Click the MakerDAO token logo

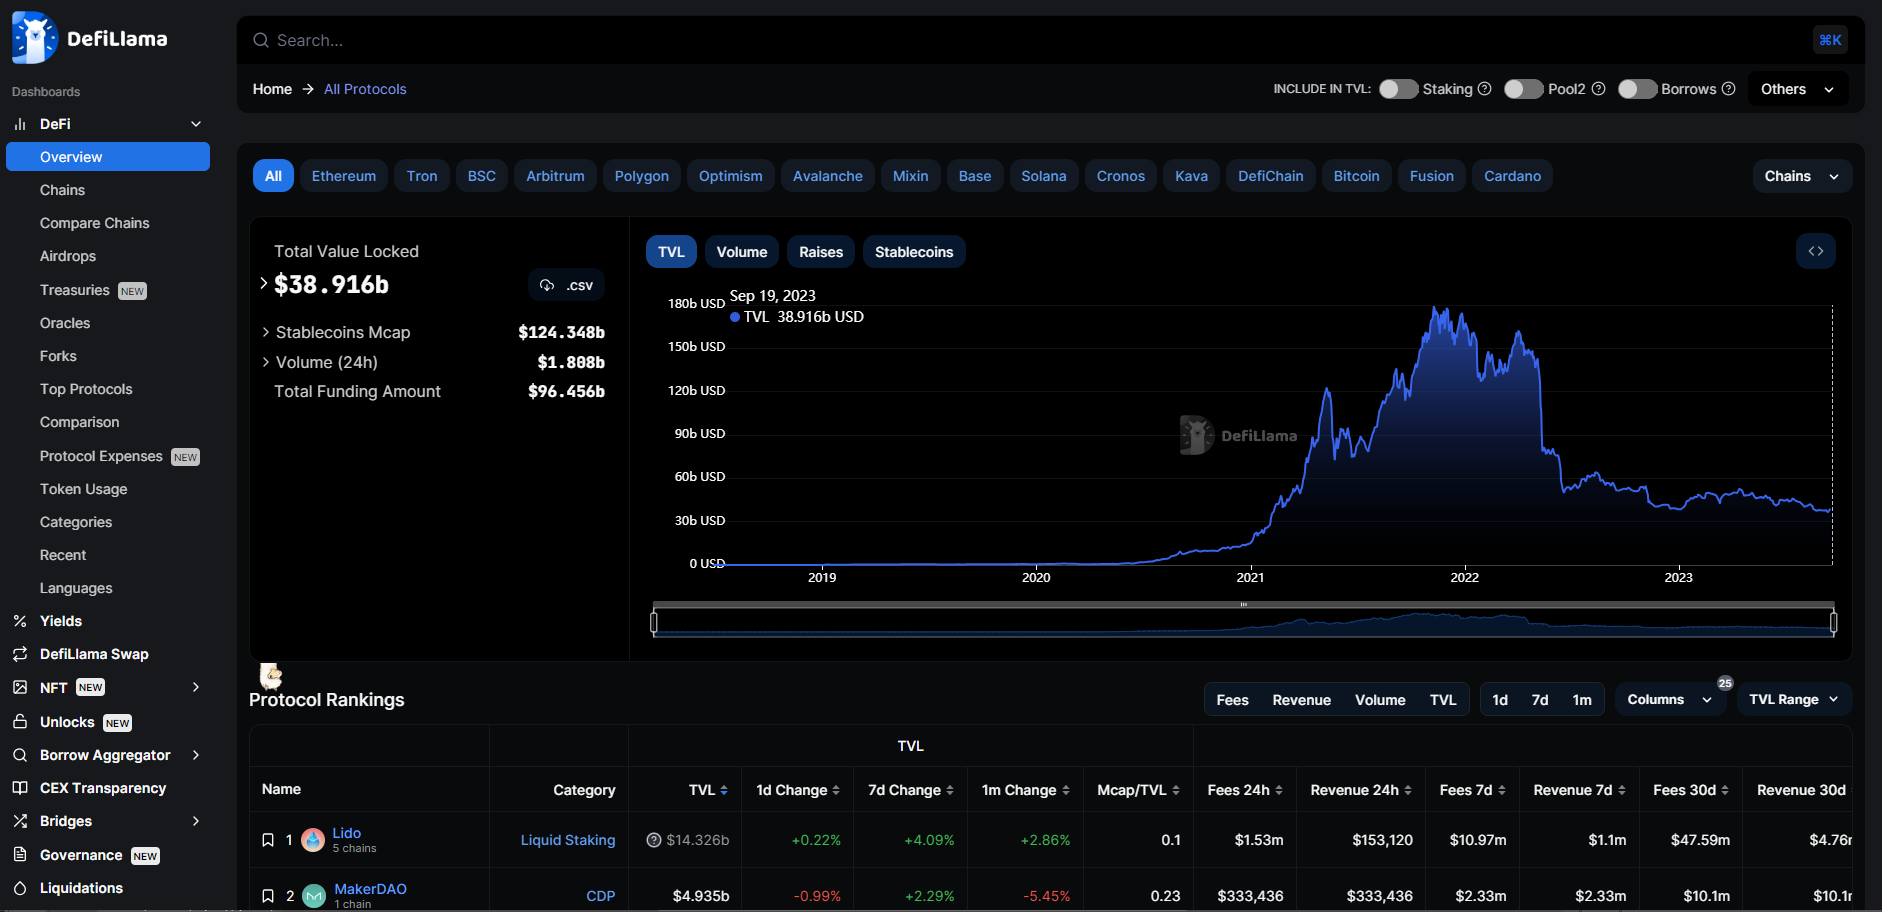pos(314,896)
